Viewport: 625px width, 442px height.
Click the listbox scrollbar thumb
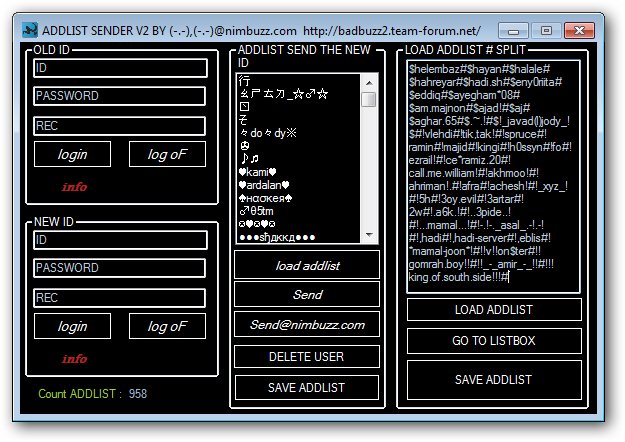pos(369,99)
